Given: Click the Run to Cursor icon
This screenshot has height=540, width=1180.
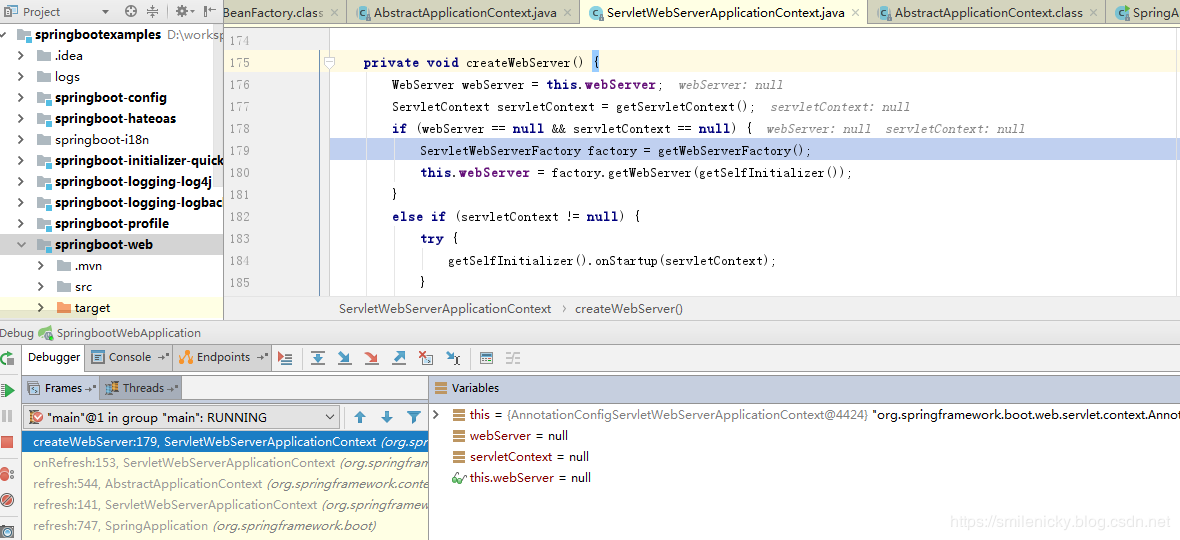Looking at the screenshot, I should coord(453,359).
